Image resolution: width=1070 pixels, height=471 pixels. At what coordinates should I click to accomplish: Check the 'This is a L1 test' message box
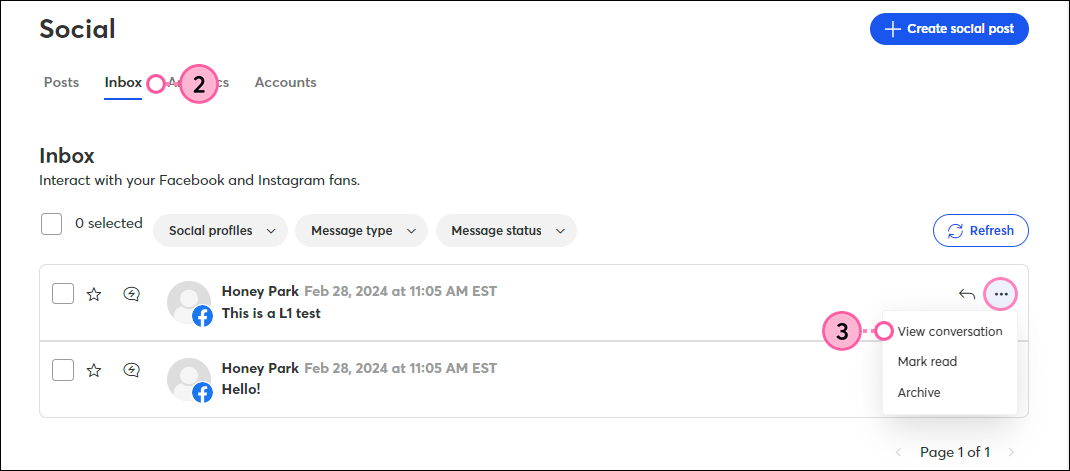click(63, 294)
